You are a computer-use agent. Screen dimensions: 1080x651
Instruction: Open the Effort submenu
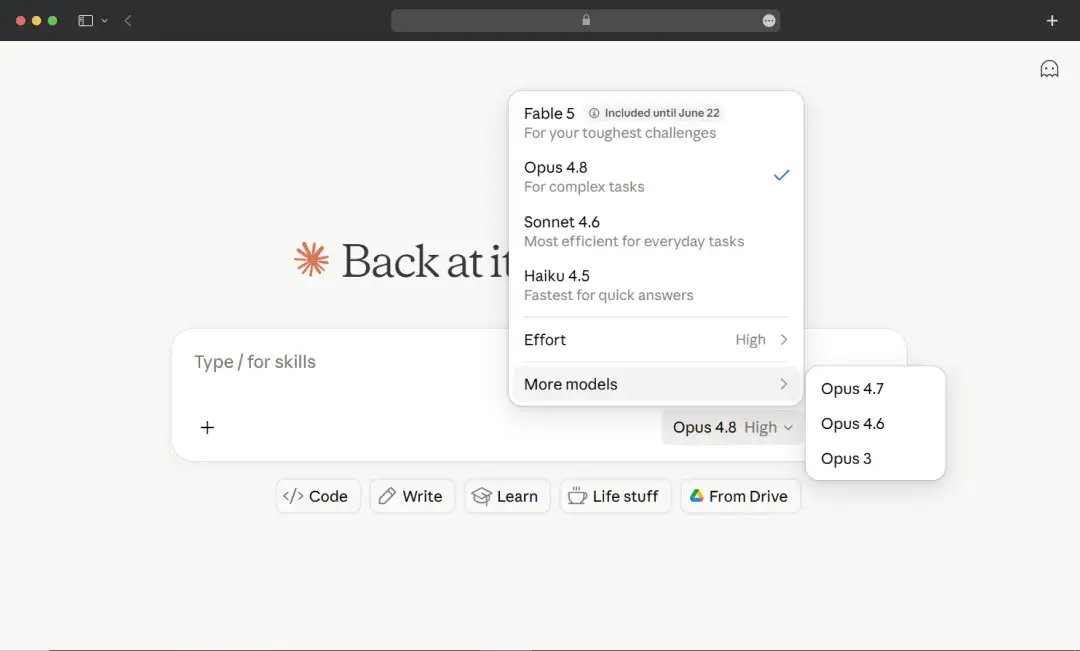656,340
